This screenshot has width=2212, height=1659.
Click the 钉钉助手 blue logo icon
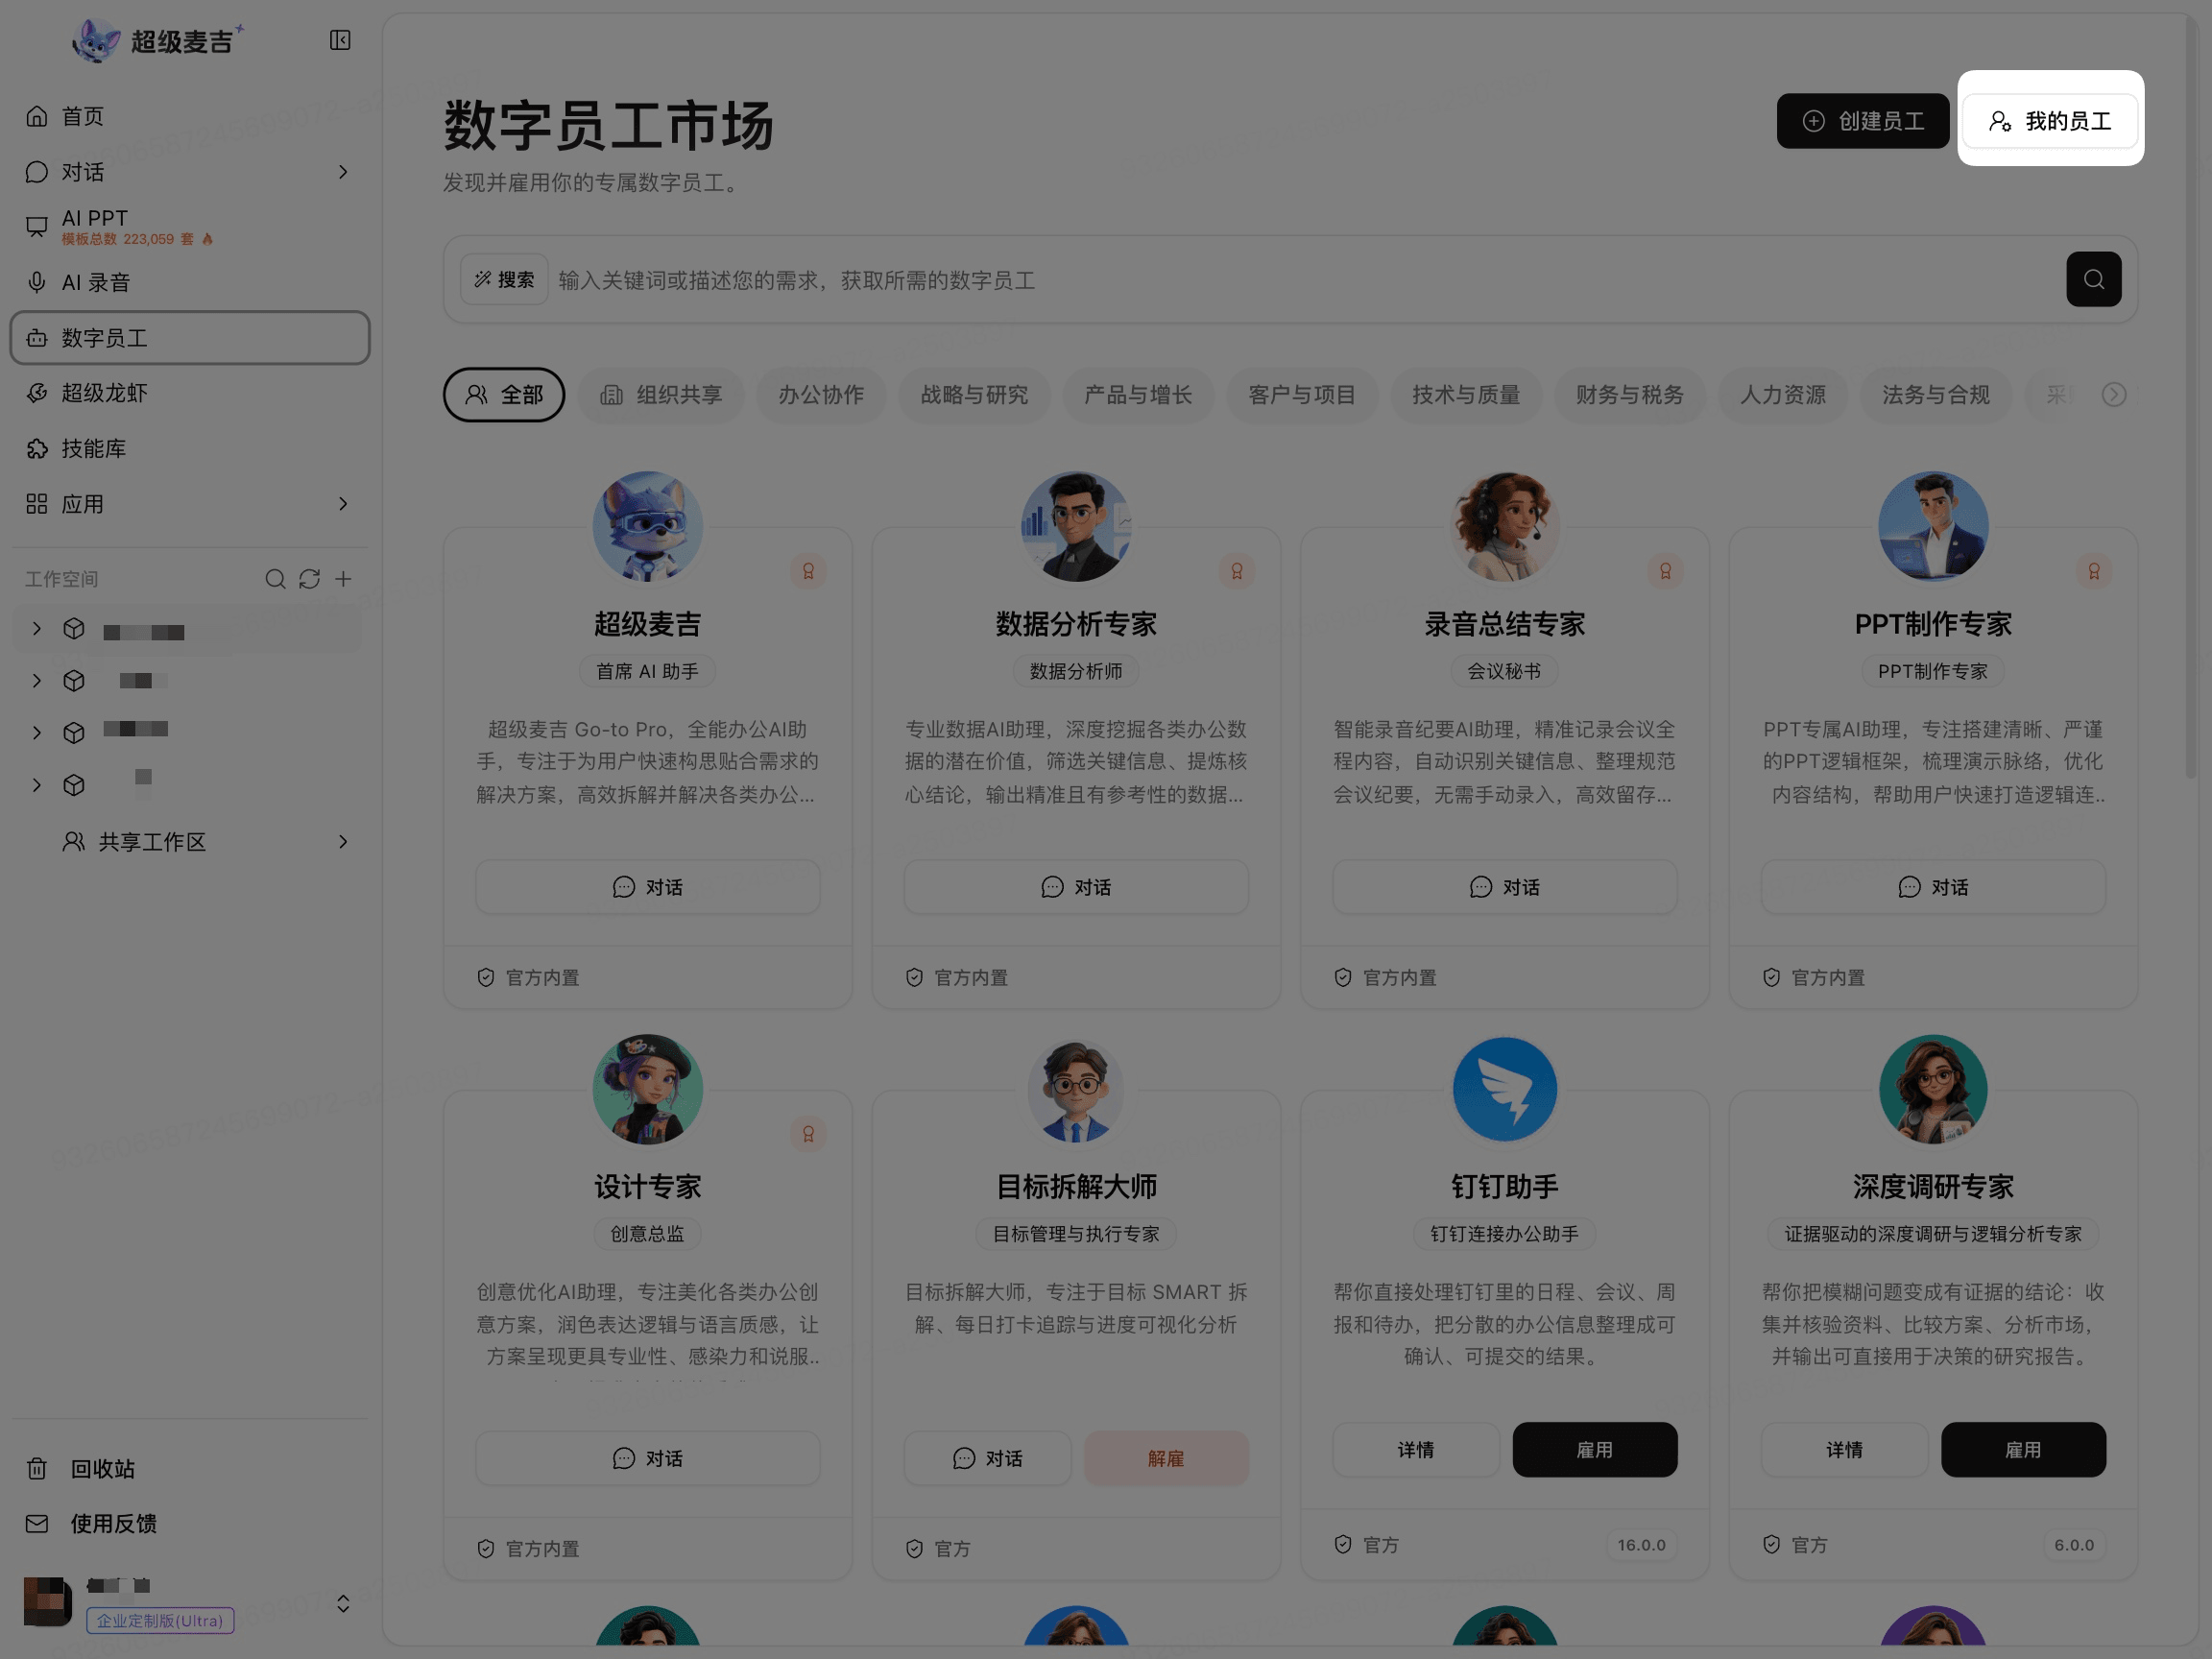1504,1089
